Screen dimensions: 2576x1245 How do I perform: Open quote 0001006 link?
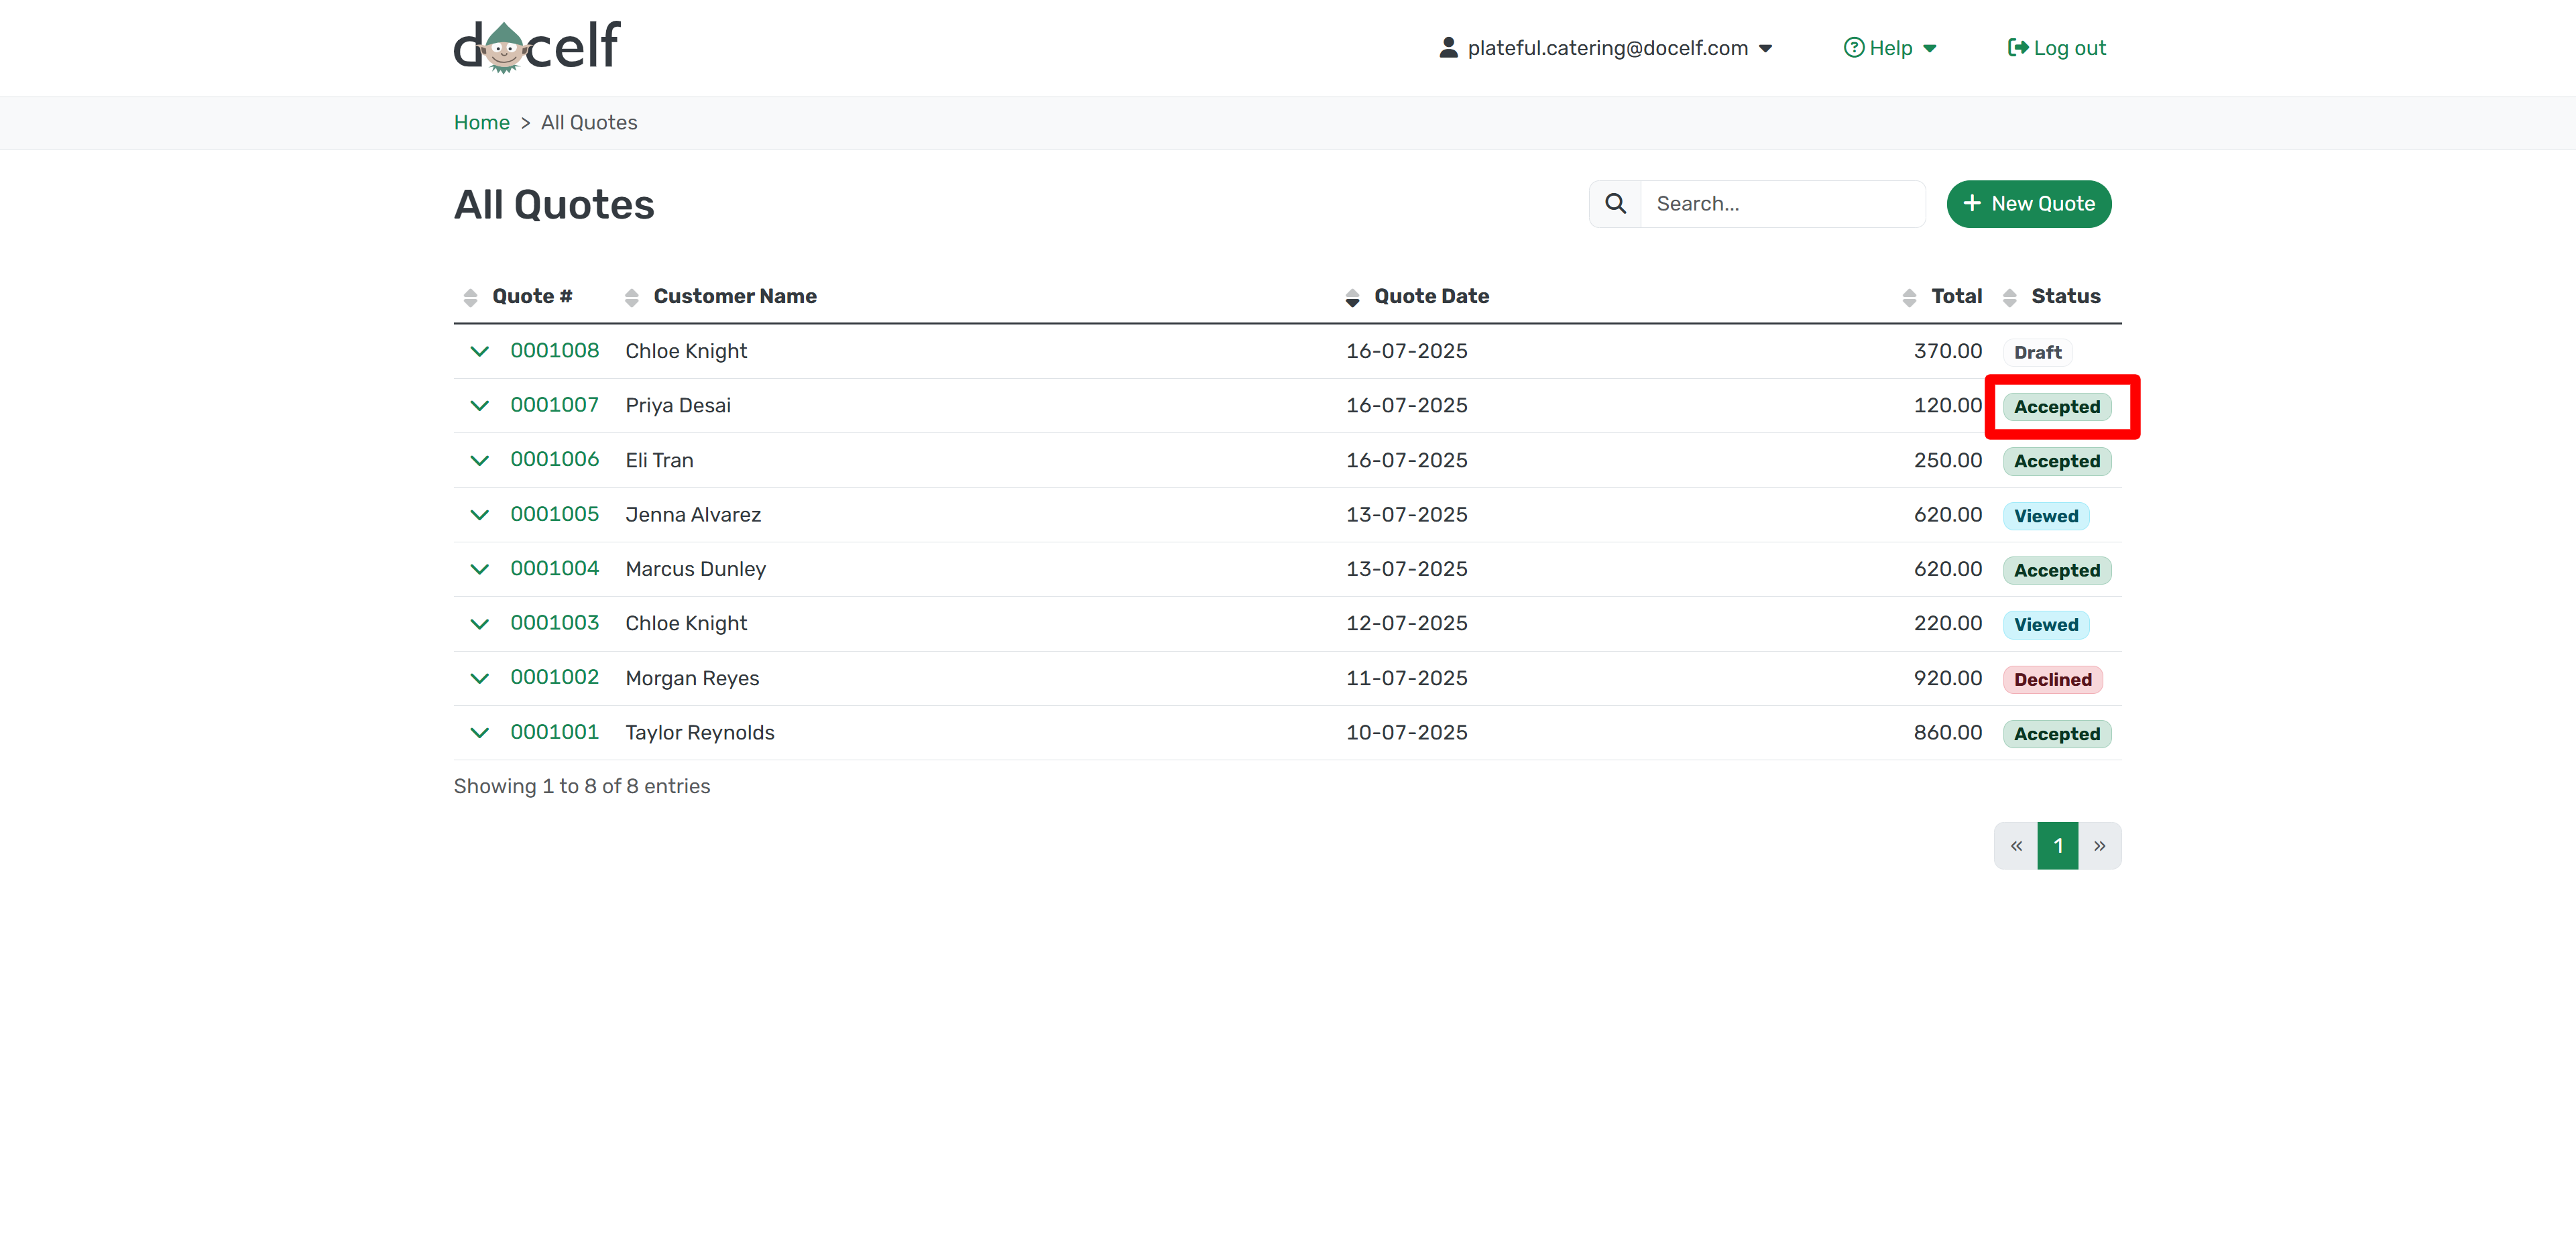coord(554,459)
